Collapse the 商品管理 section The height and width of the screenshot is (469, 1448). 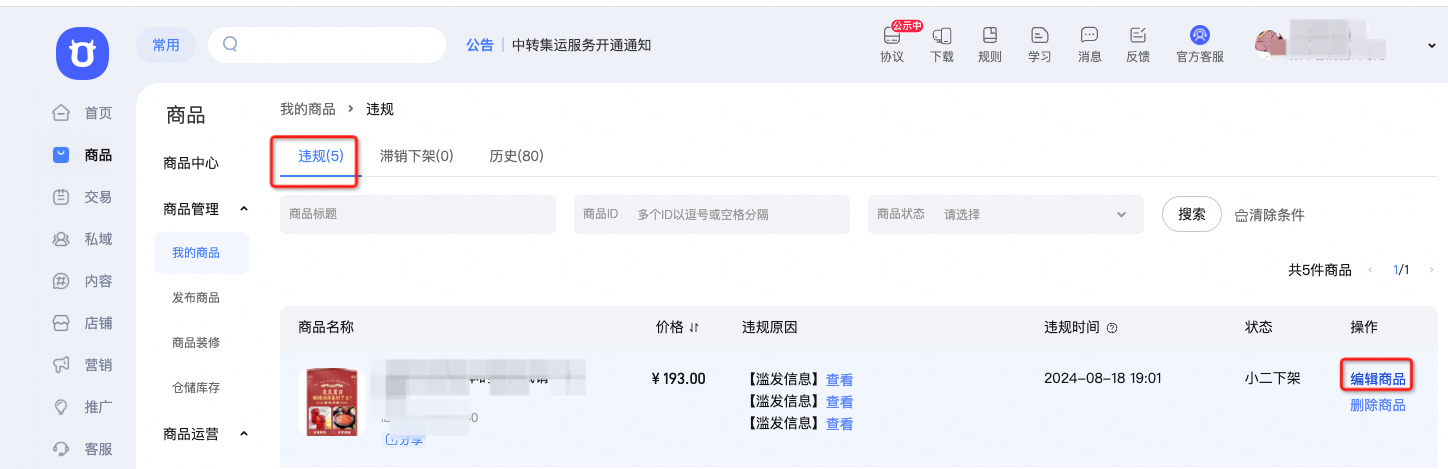click(244, 209)
